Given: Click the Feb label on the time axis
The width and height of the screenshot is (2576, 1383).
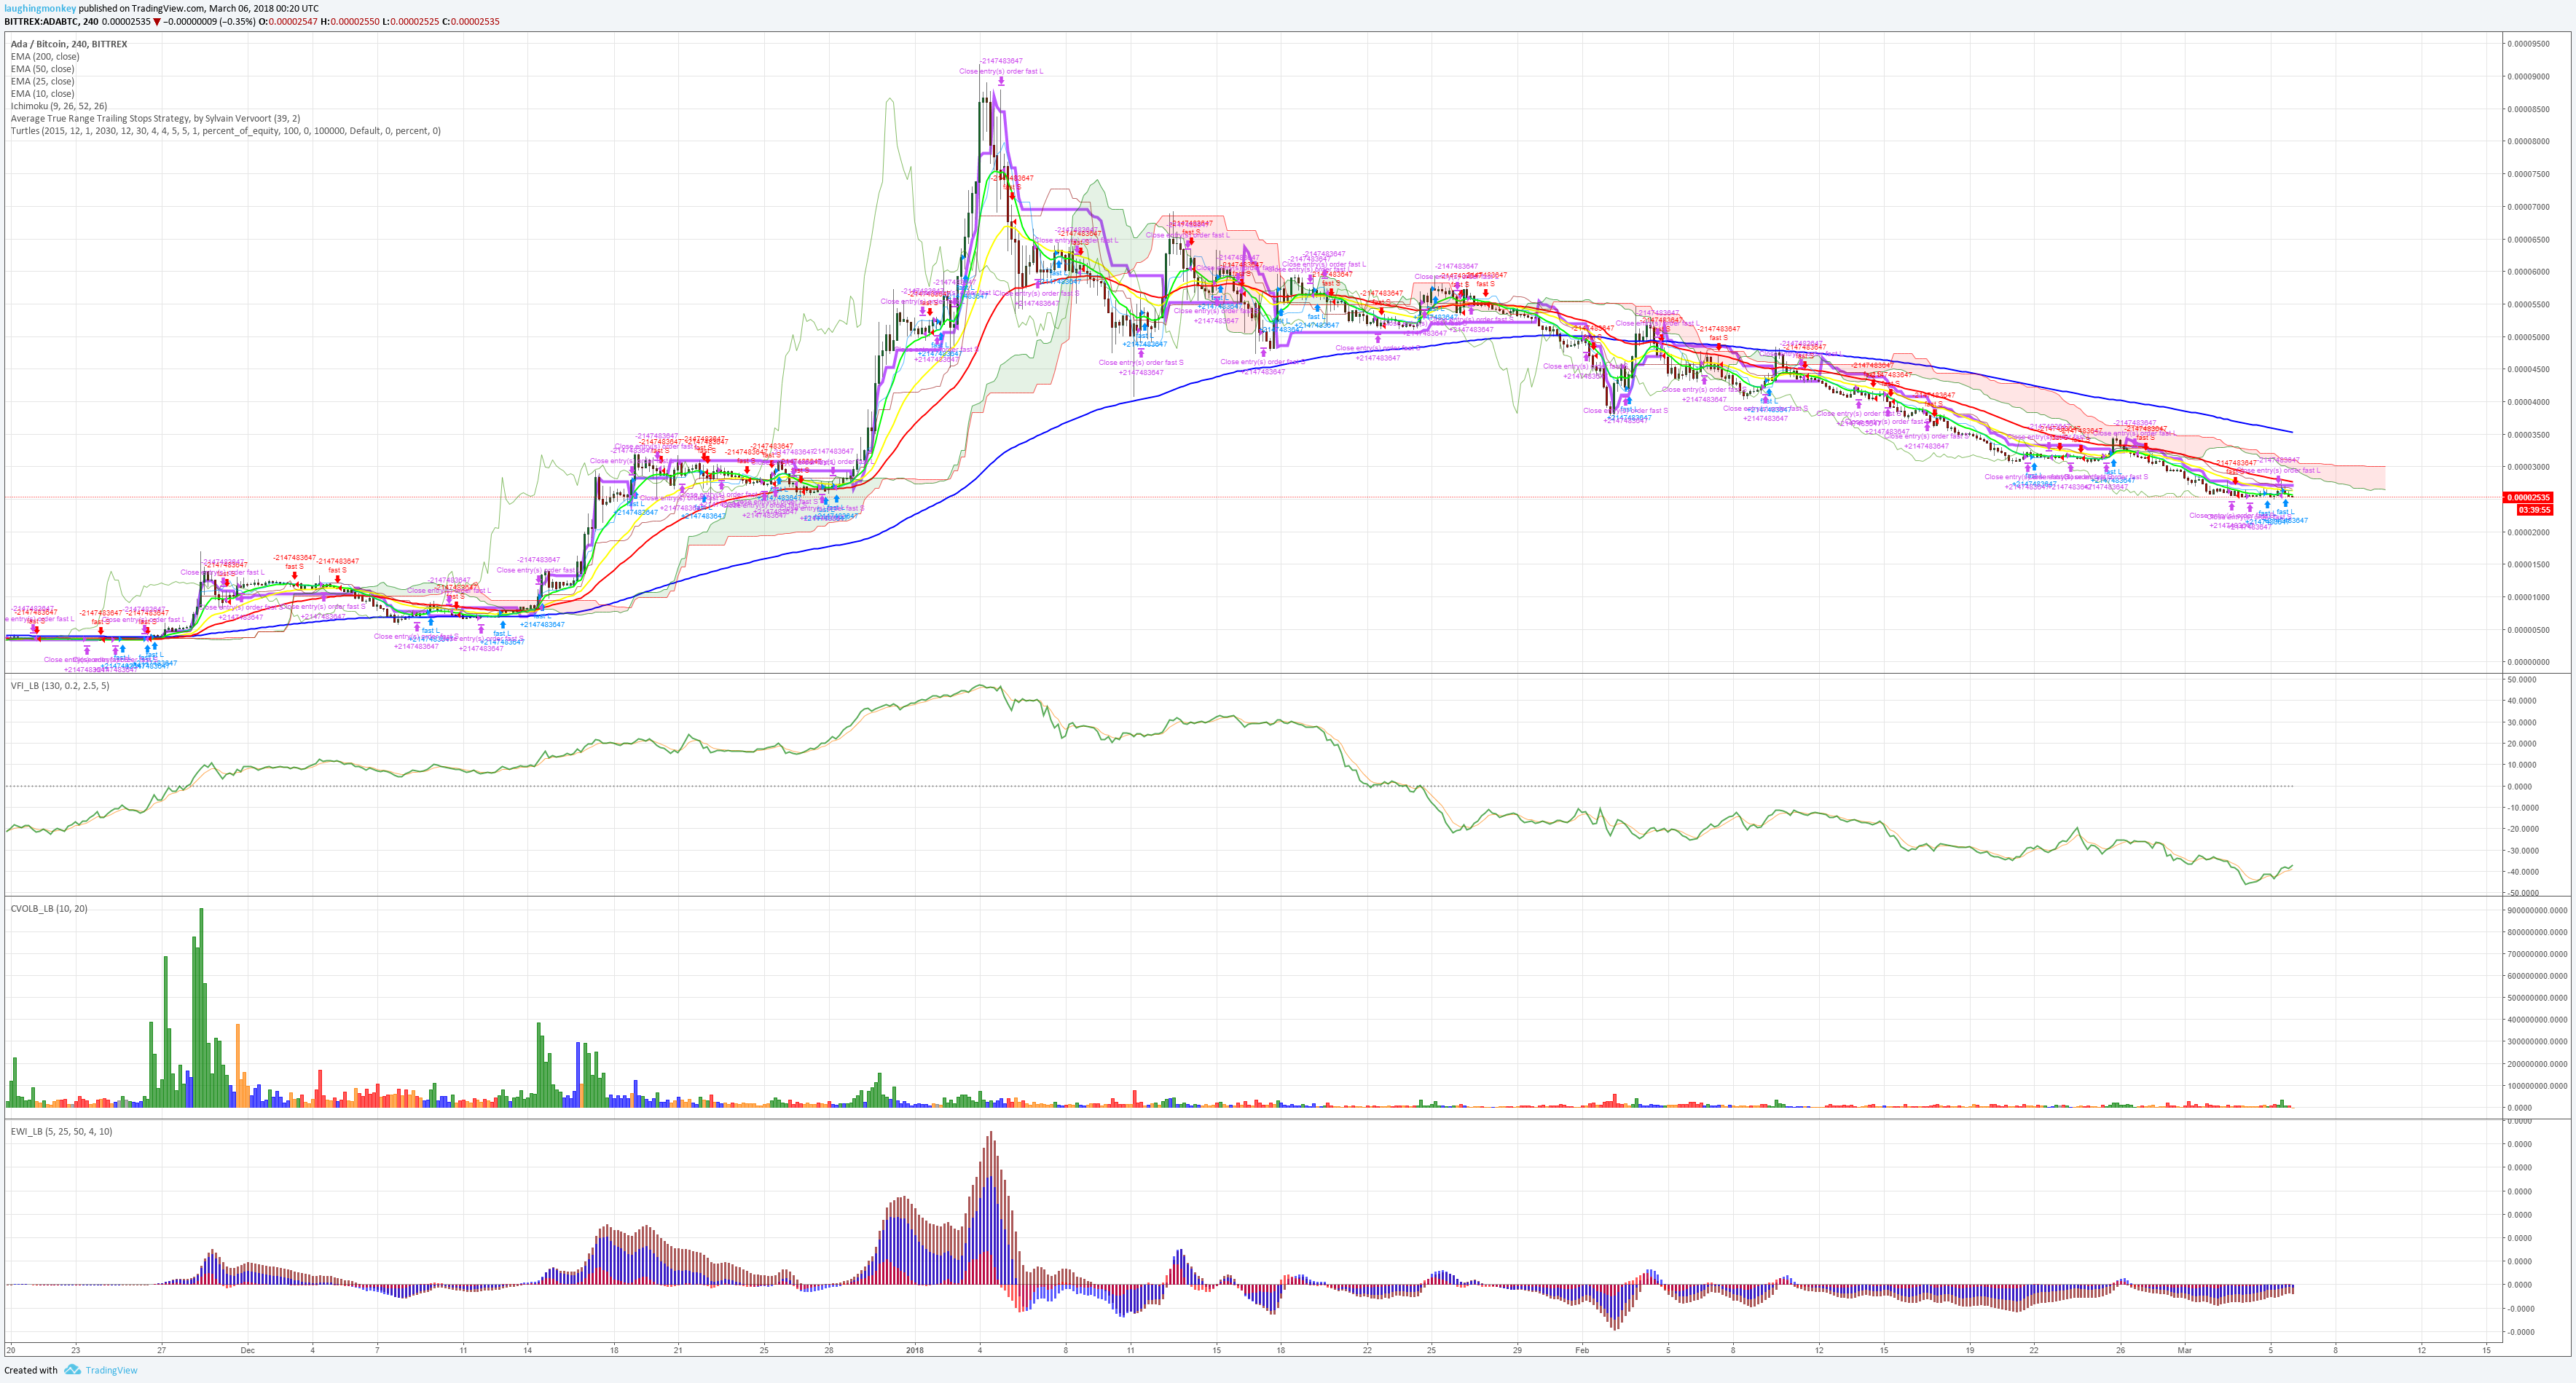Looking at the screenshot, I should 1581,1350.
